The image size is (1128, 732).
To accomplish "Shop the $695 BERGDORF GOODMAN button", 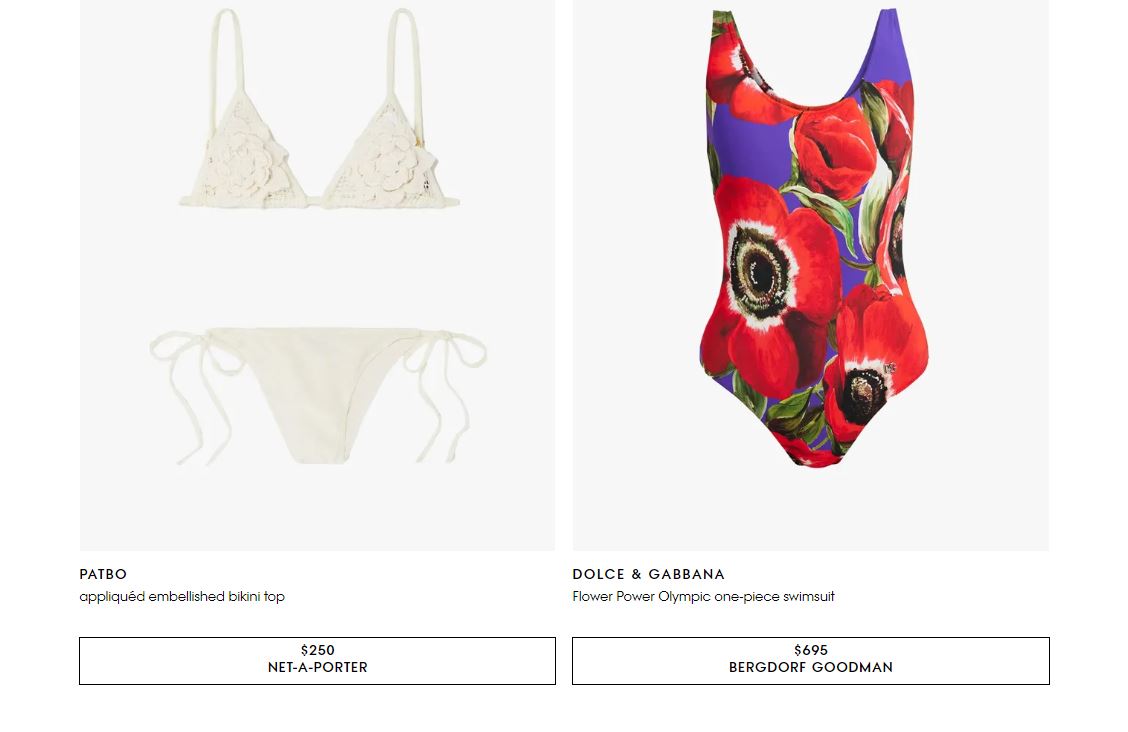I will click(x=811, y=661).
